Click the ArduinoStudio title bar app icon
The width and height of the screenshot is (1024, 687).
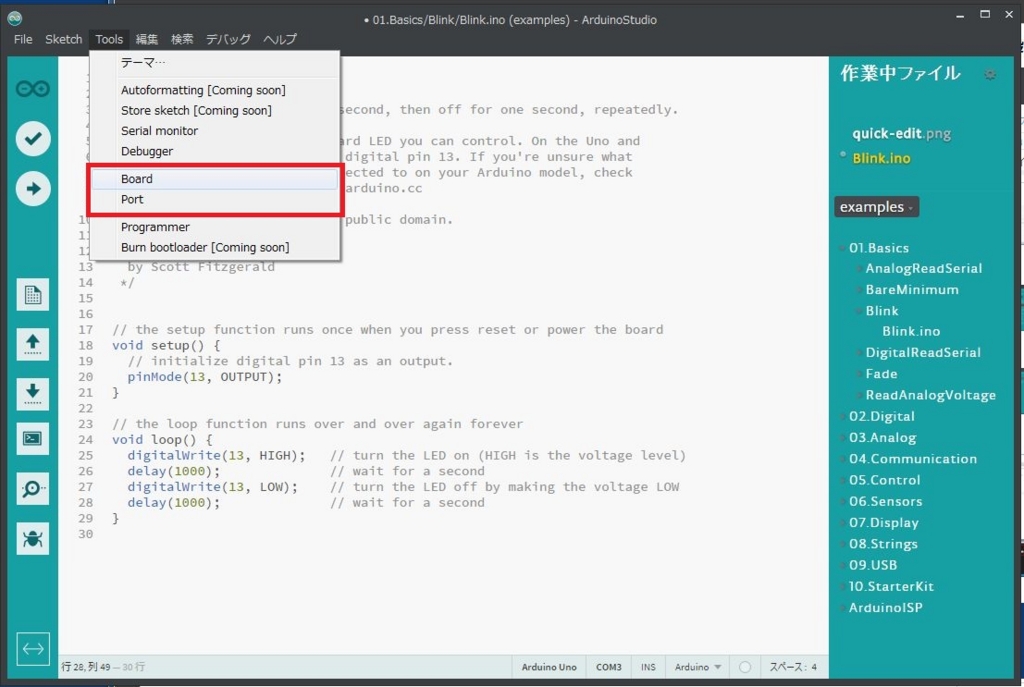coord(14,18)
